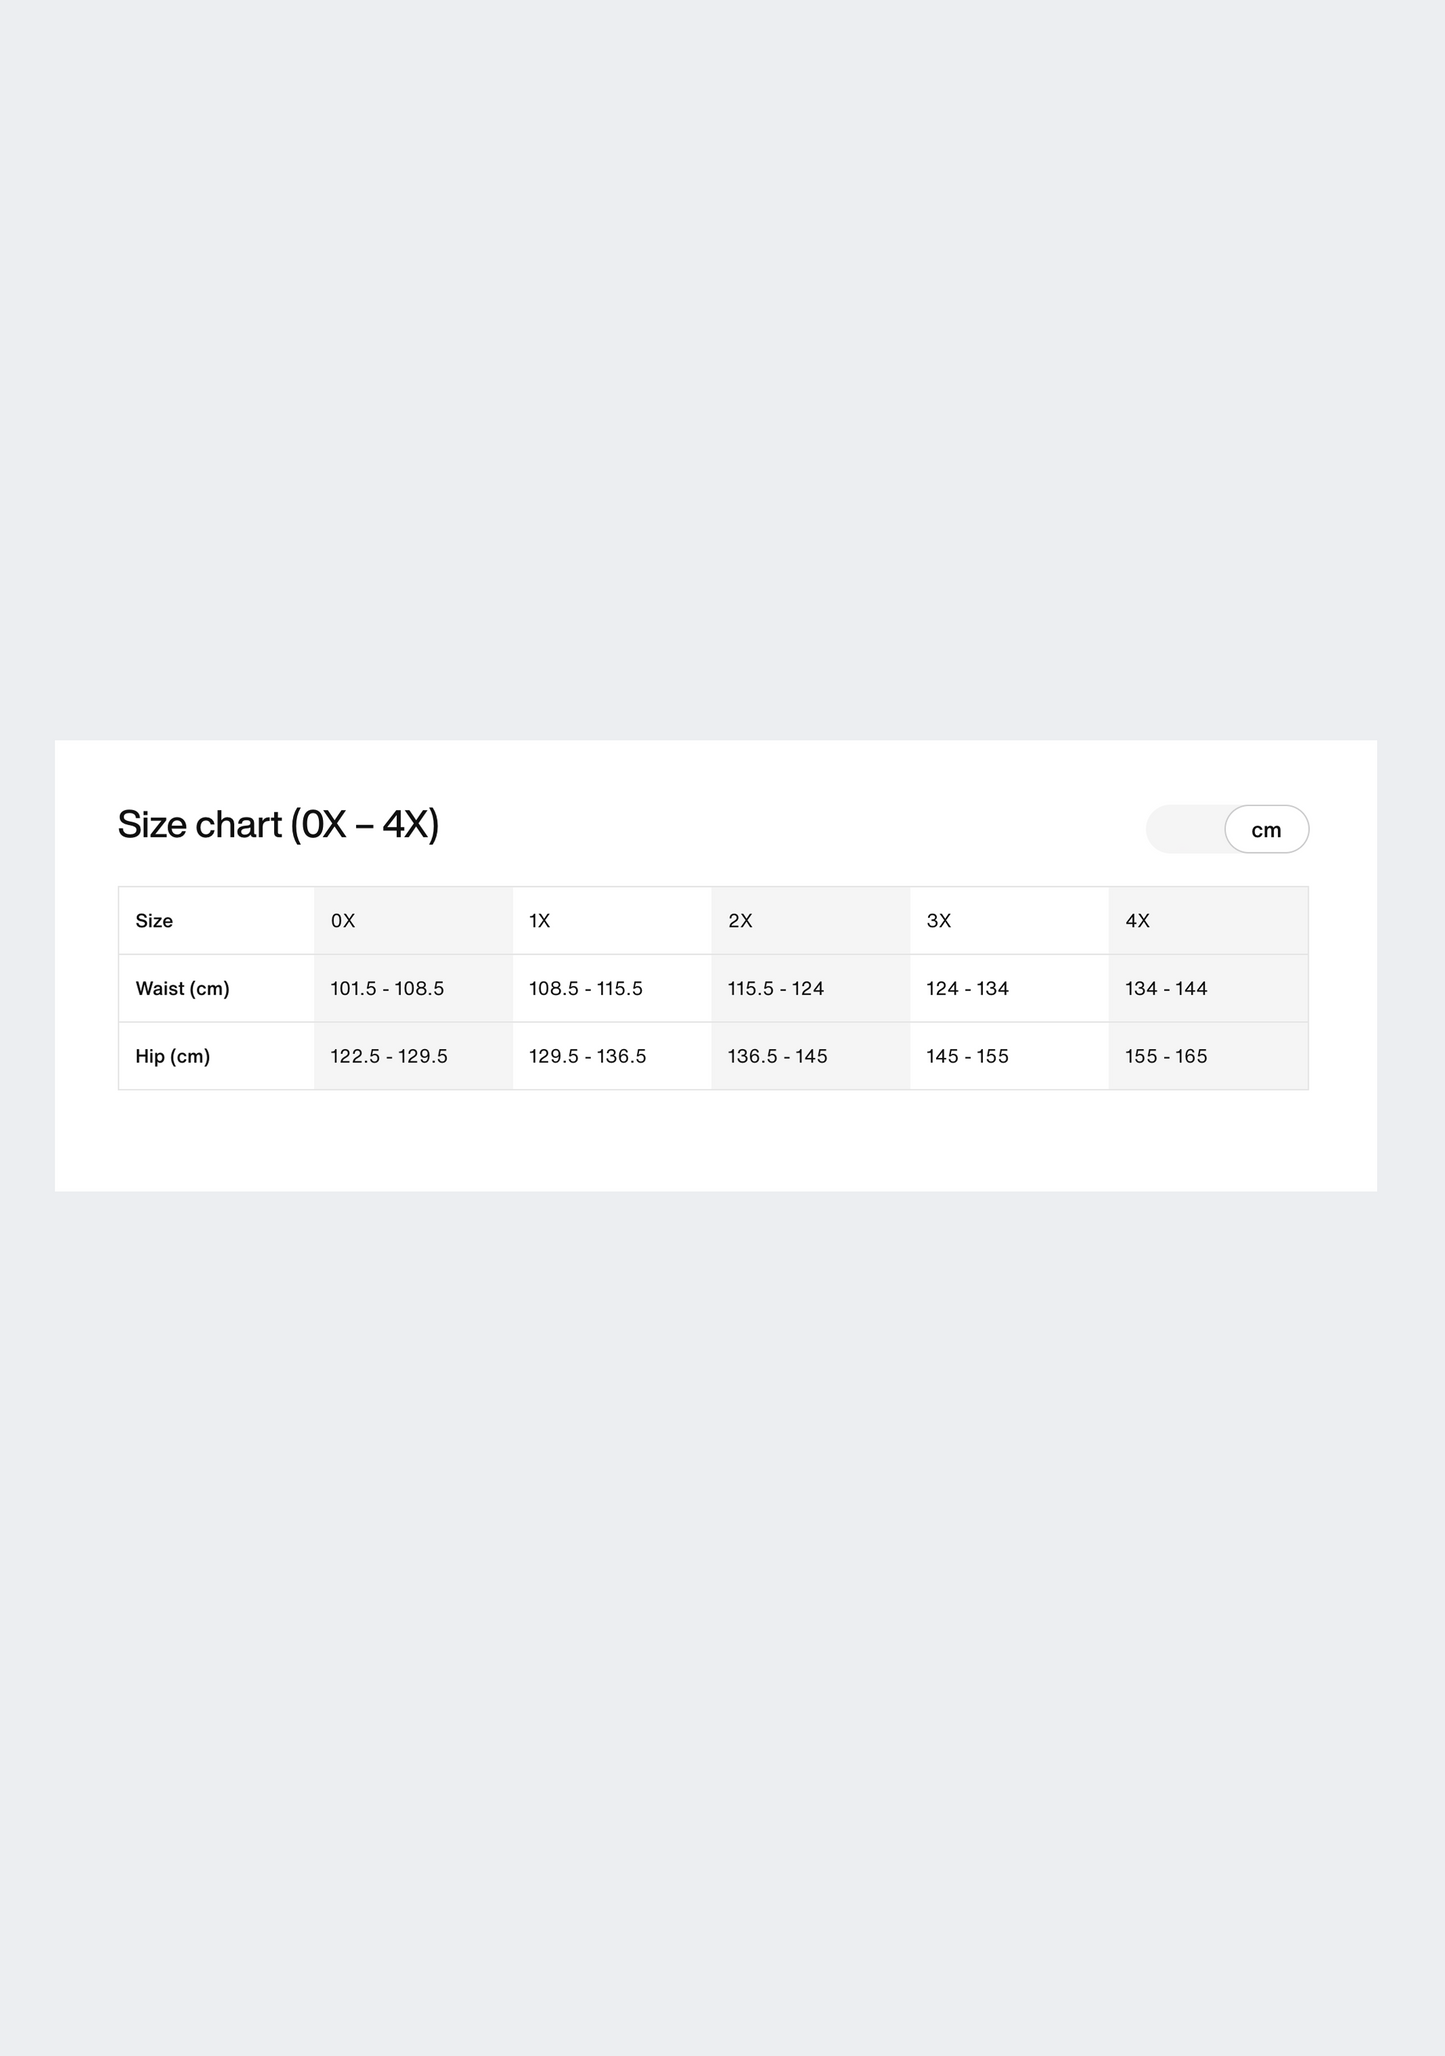Select hip value 129.5 - 136.5
The image size is (1445, 2056).
pyautogui.click(x=588, y=1057)
